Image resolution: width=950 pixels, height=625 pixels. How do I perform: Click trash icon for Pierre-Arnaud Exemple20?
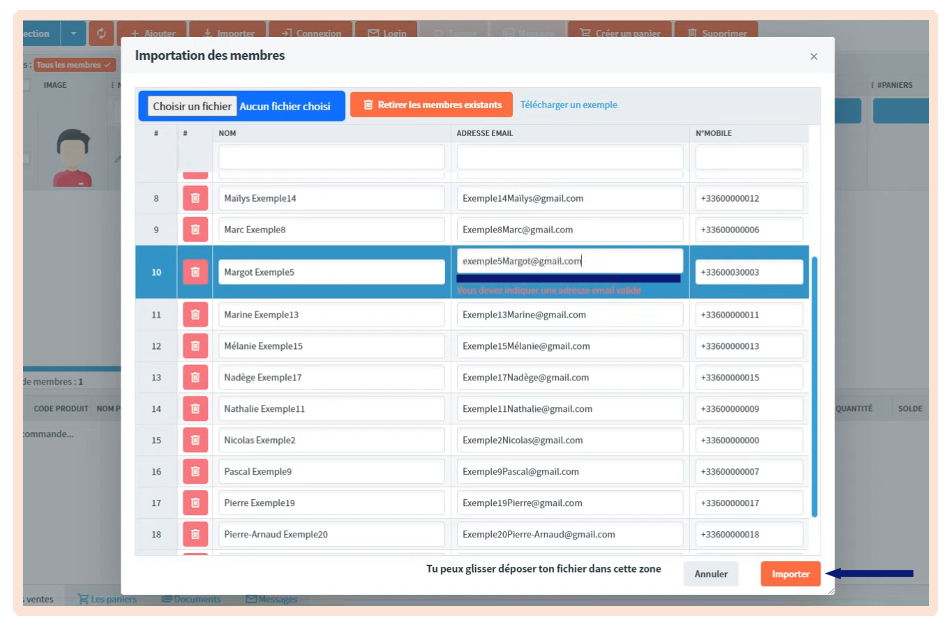coord(195,534)
